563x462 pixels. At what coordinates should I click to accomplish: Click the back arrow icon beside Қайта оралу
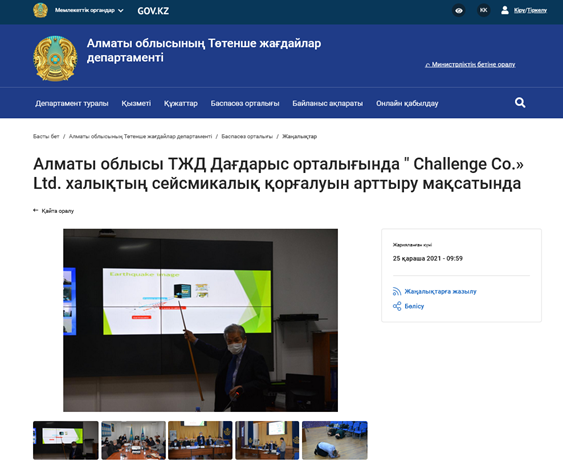tap(36, 210)
